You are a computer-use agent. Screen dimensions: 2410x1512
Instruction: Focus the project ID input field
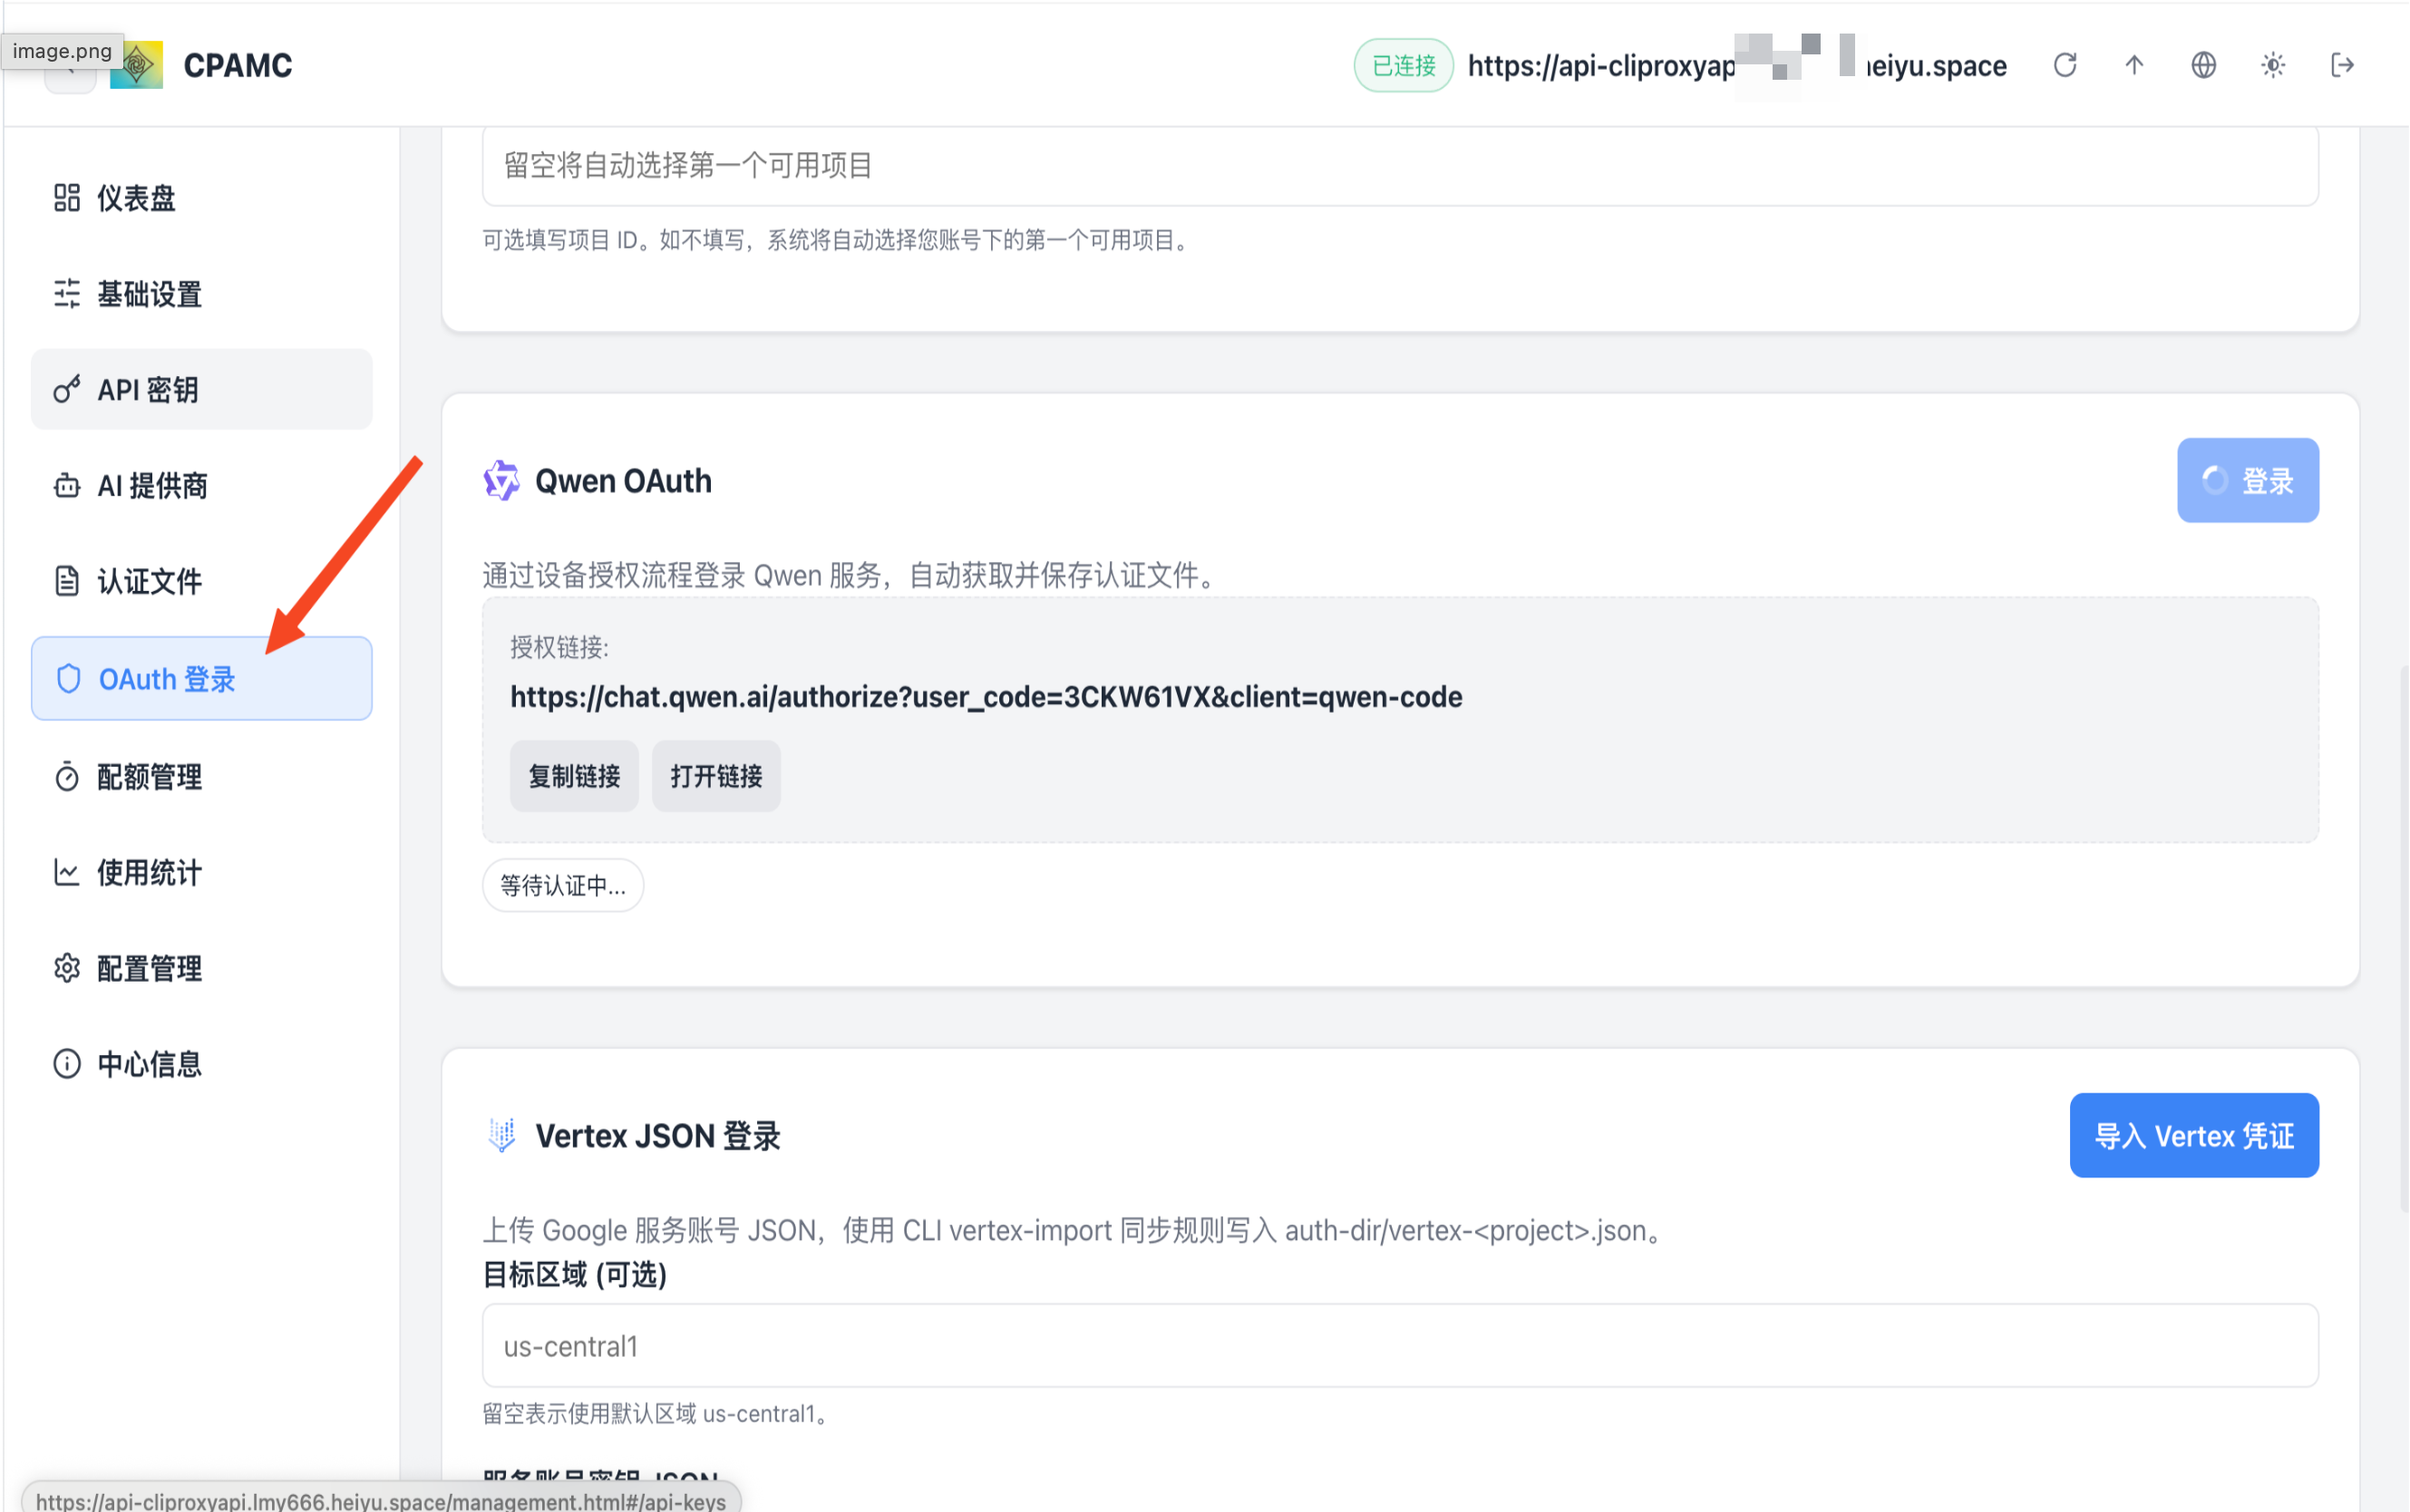click(1400, 166)
